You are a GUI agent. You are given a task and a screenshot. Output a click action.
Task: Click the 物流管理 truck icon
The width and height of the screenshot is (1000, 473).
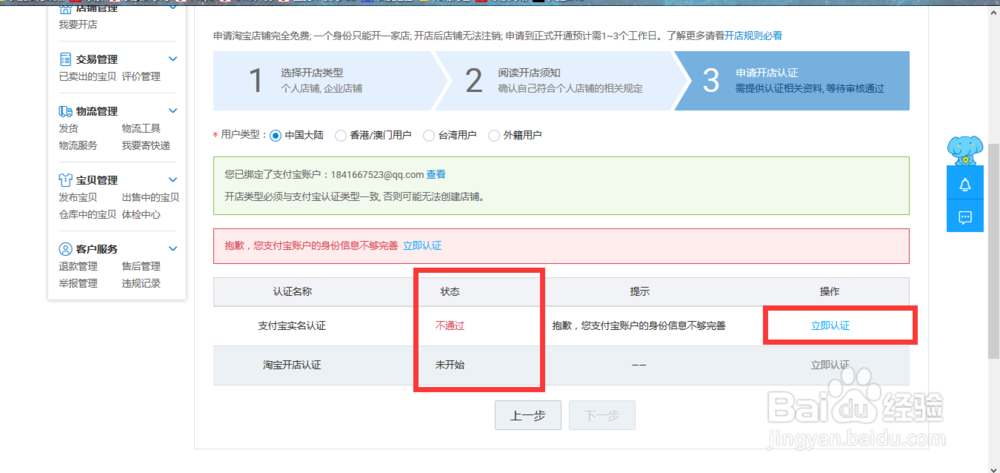65,111
